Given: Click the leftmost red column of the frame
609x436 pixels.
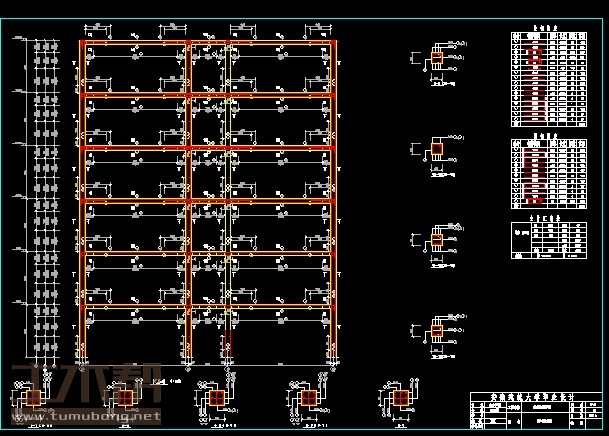Looking at the screenshot, I should pos(83,200).
